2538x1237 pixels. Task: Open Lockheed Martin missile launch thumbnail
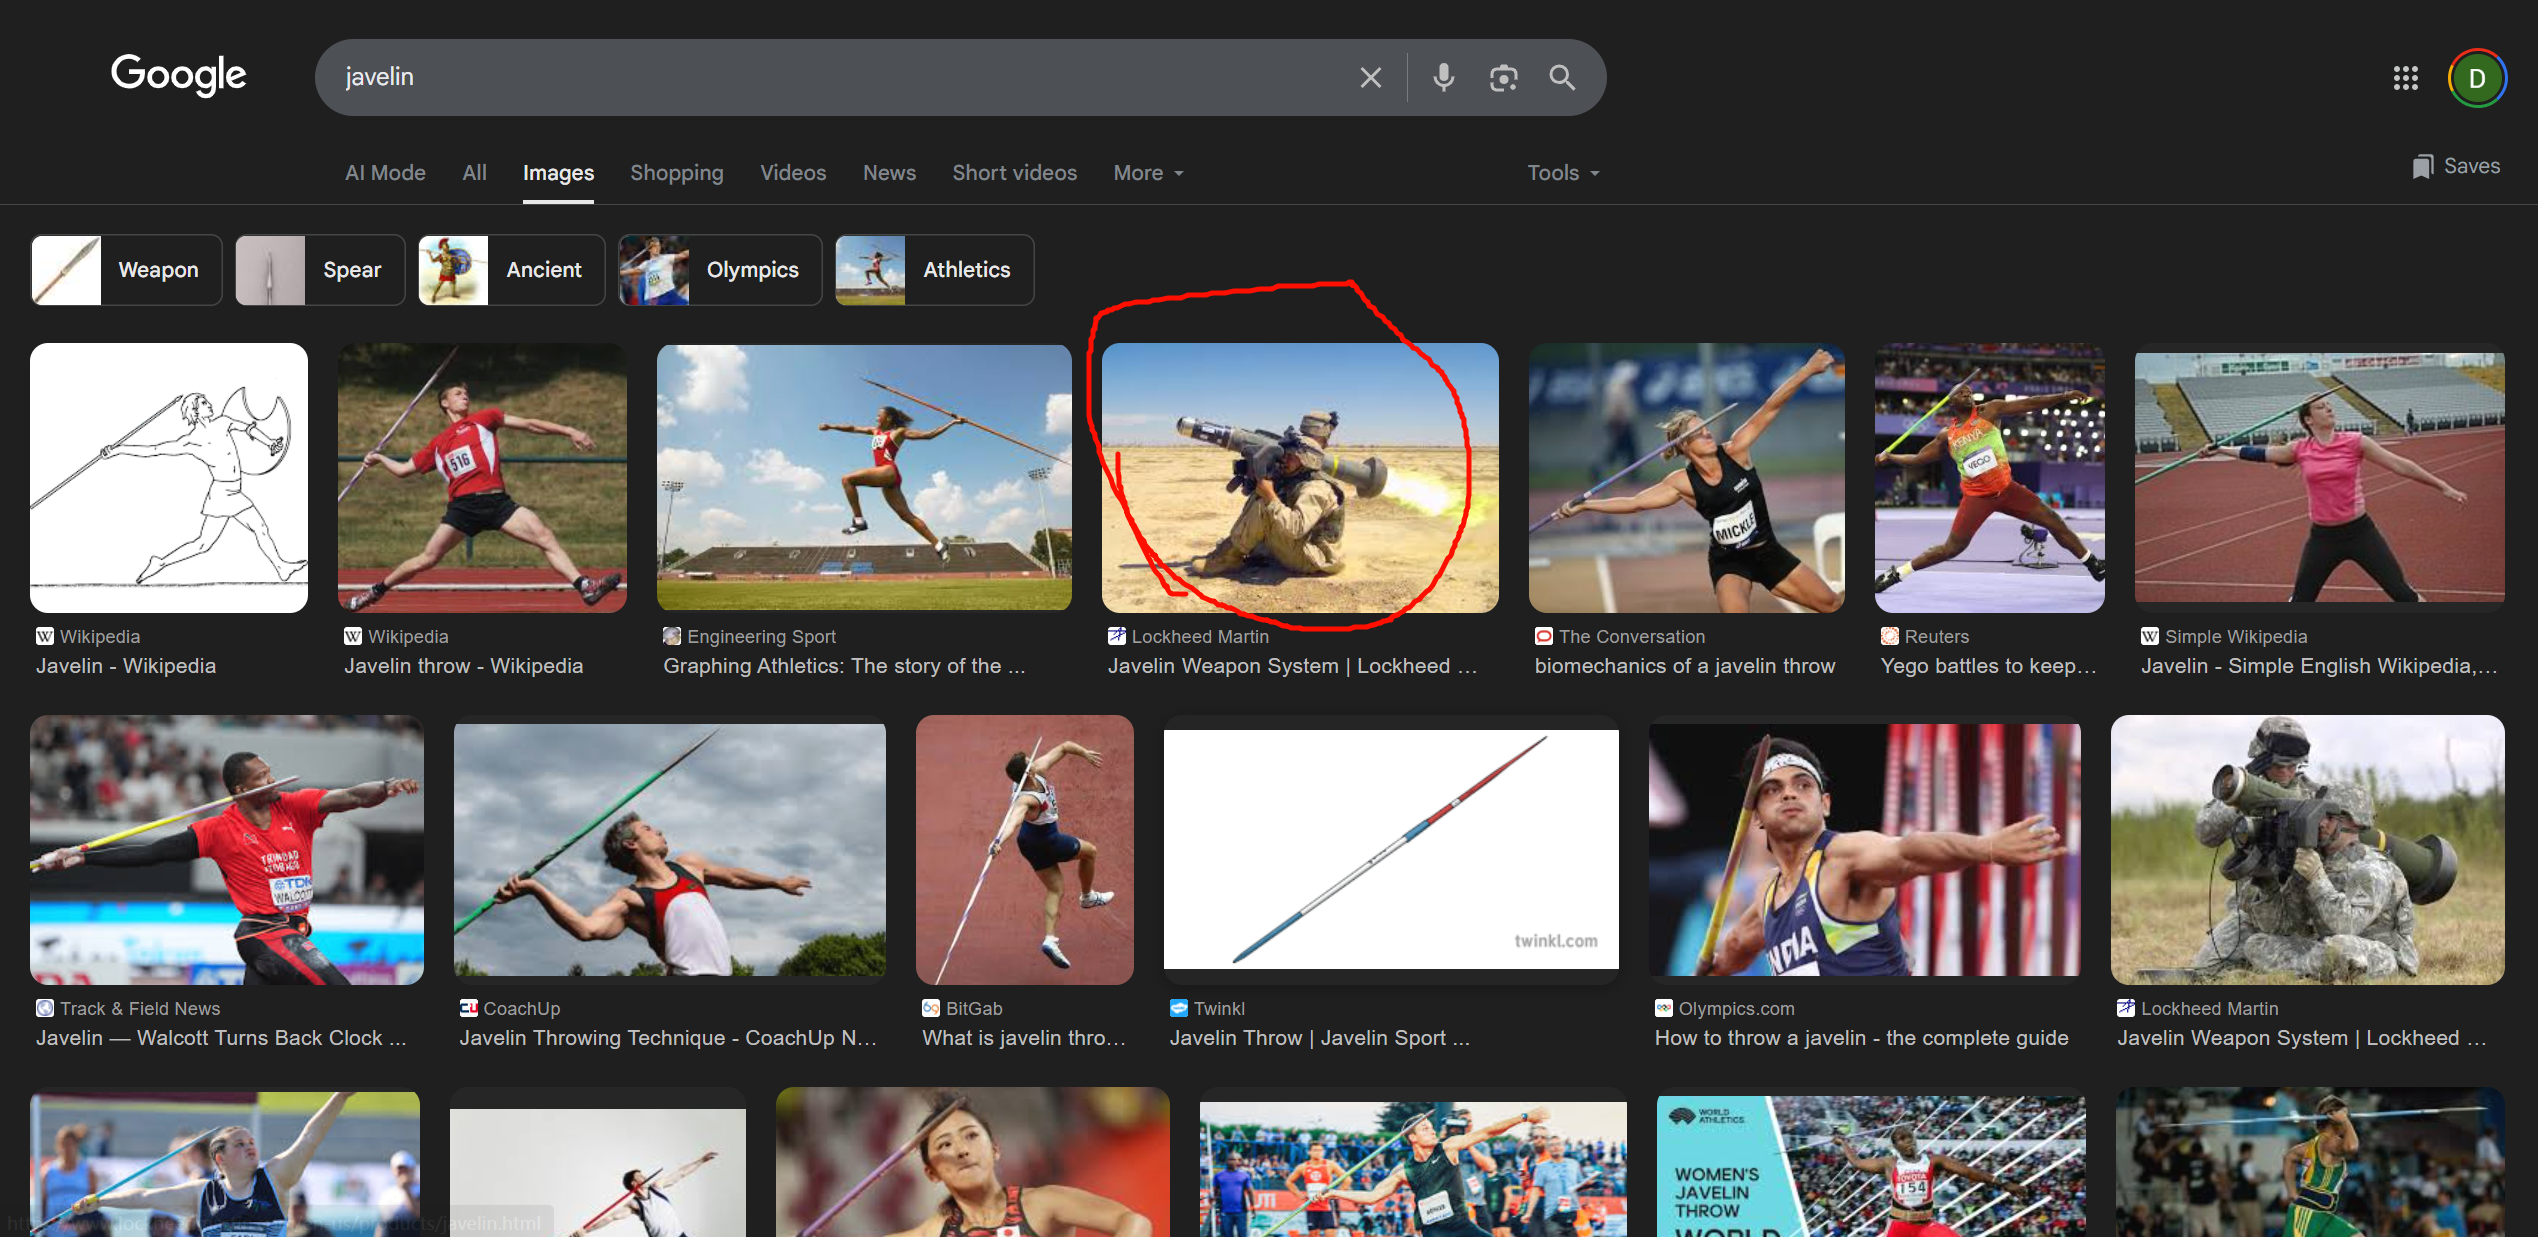(1299, 478)
